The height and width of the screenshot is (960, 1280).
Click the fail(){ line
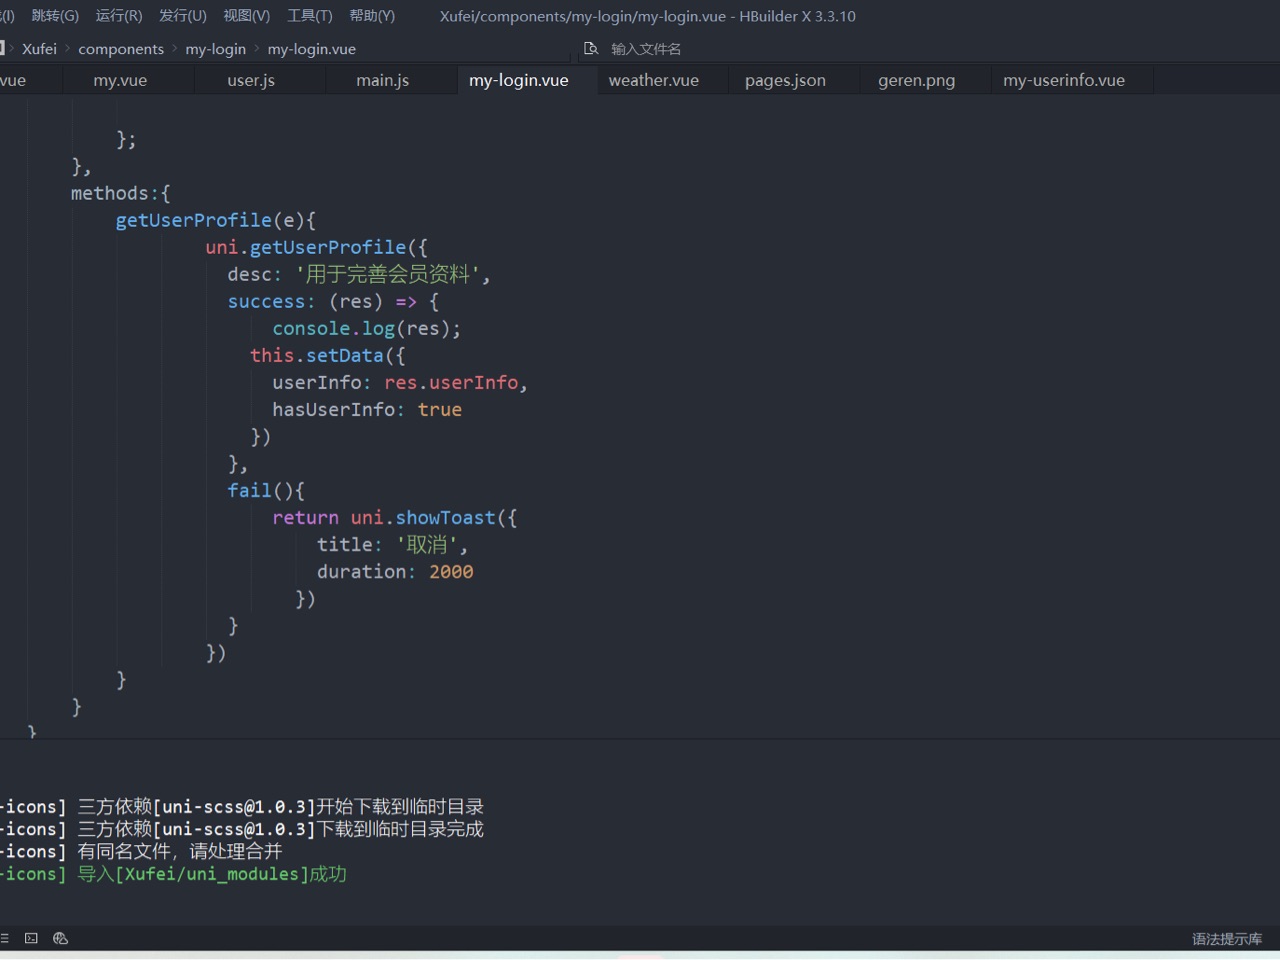[266, 490]
